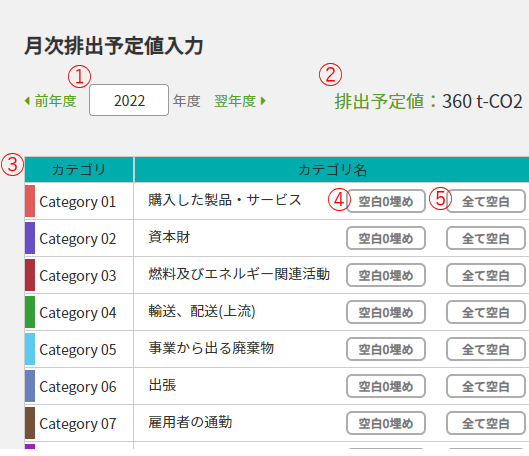Click the green Category 04 color swatch
The height and width of the screenshot is (456, 529).
(x=30, y=312)
